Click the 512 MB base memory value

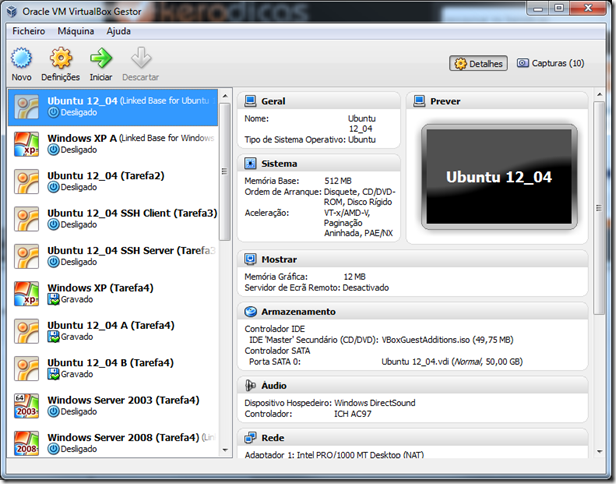[x=338, y=181]
